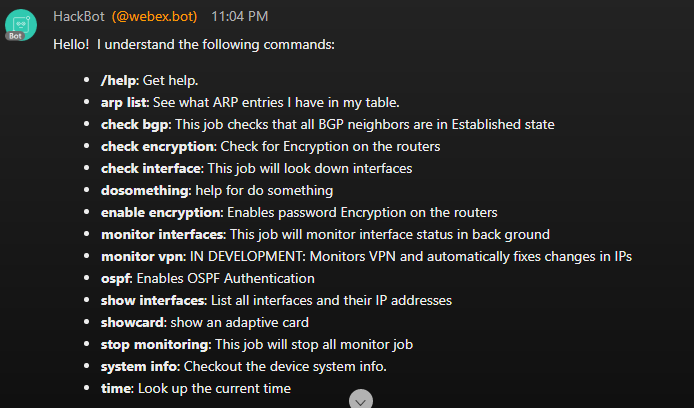Select the /help command text
Viewport: 694px width, 408px height.
(118, 80)
